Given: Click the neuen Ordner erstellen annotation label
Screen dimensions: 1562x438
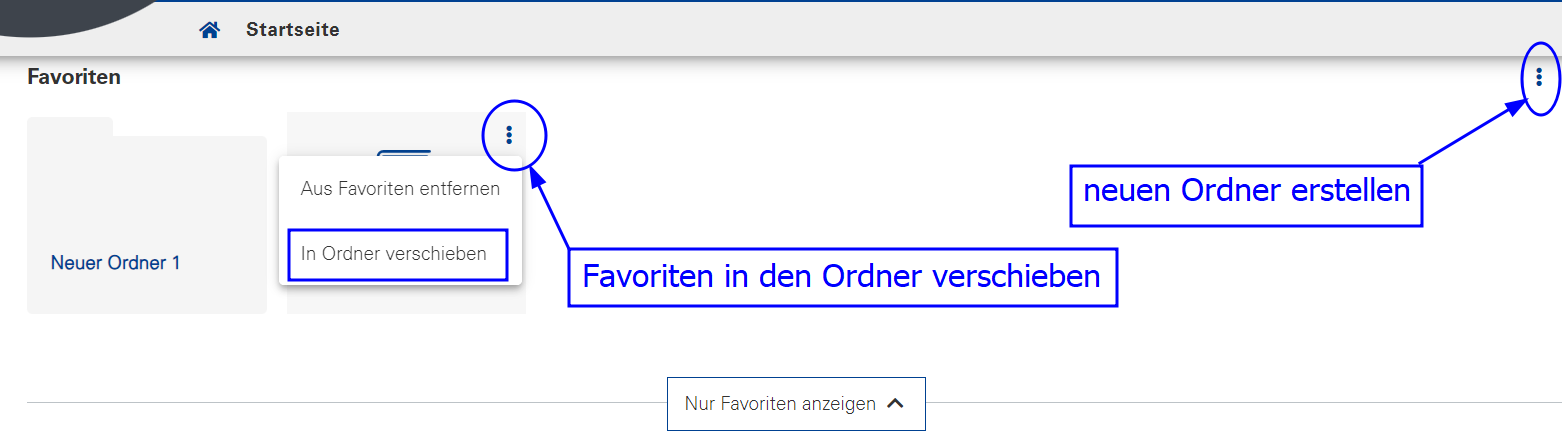Looking at the screenshot, I should (1246, 191).
